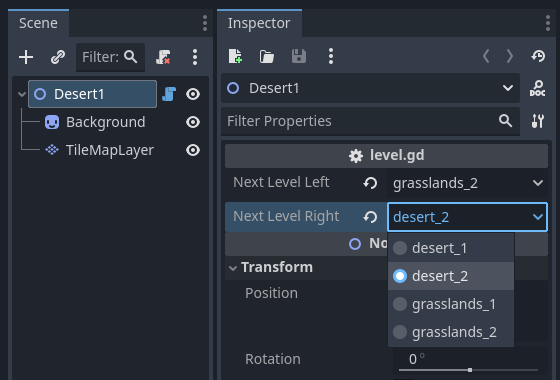Screen dimensions: 560x380
Task: Go to previous edited object in history
Action: 486,56
